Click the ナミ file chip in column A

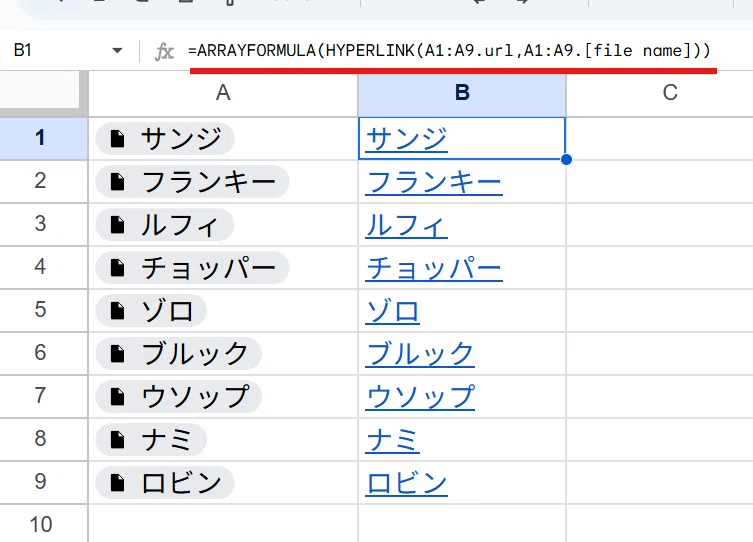click(151, 440)
